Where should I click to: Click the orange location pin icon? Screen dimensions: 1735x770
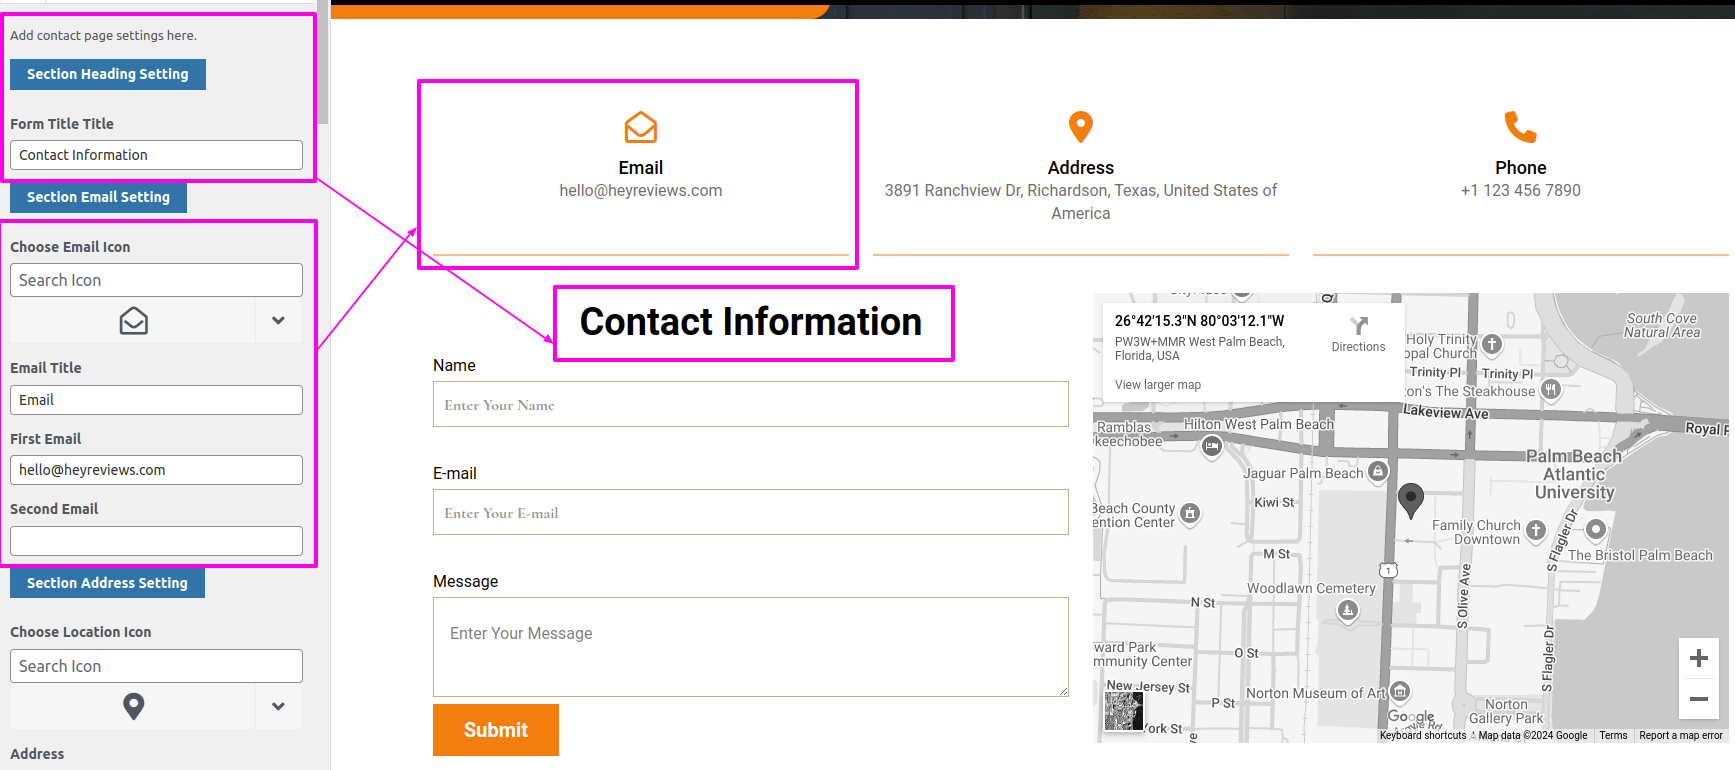pos(1080,127)
